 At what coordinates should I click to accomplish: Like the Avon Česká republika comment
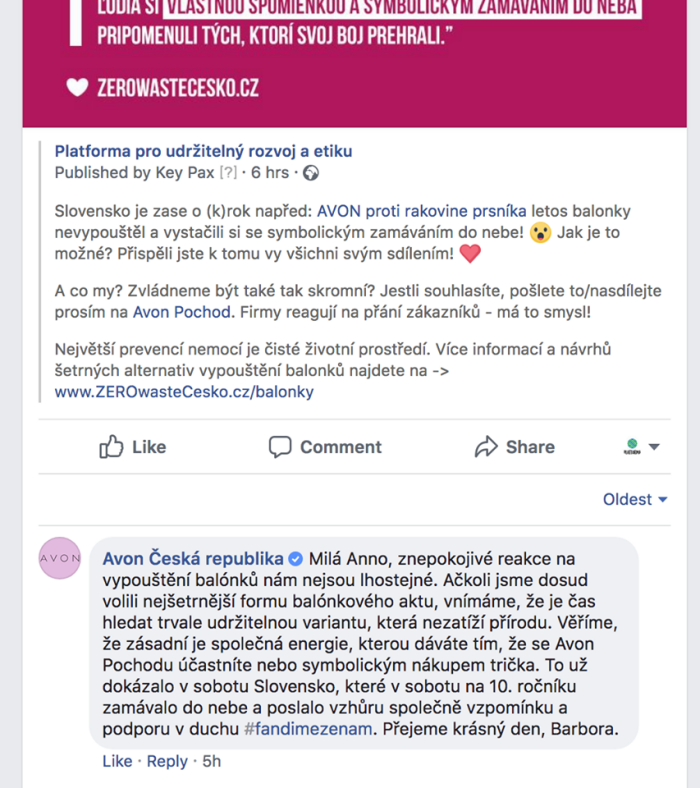117,761
